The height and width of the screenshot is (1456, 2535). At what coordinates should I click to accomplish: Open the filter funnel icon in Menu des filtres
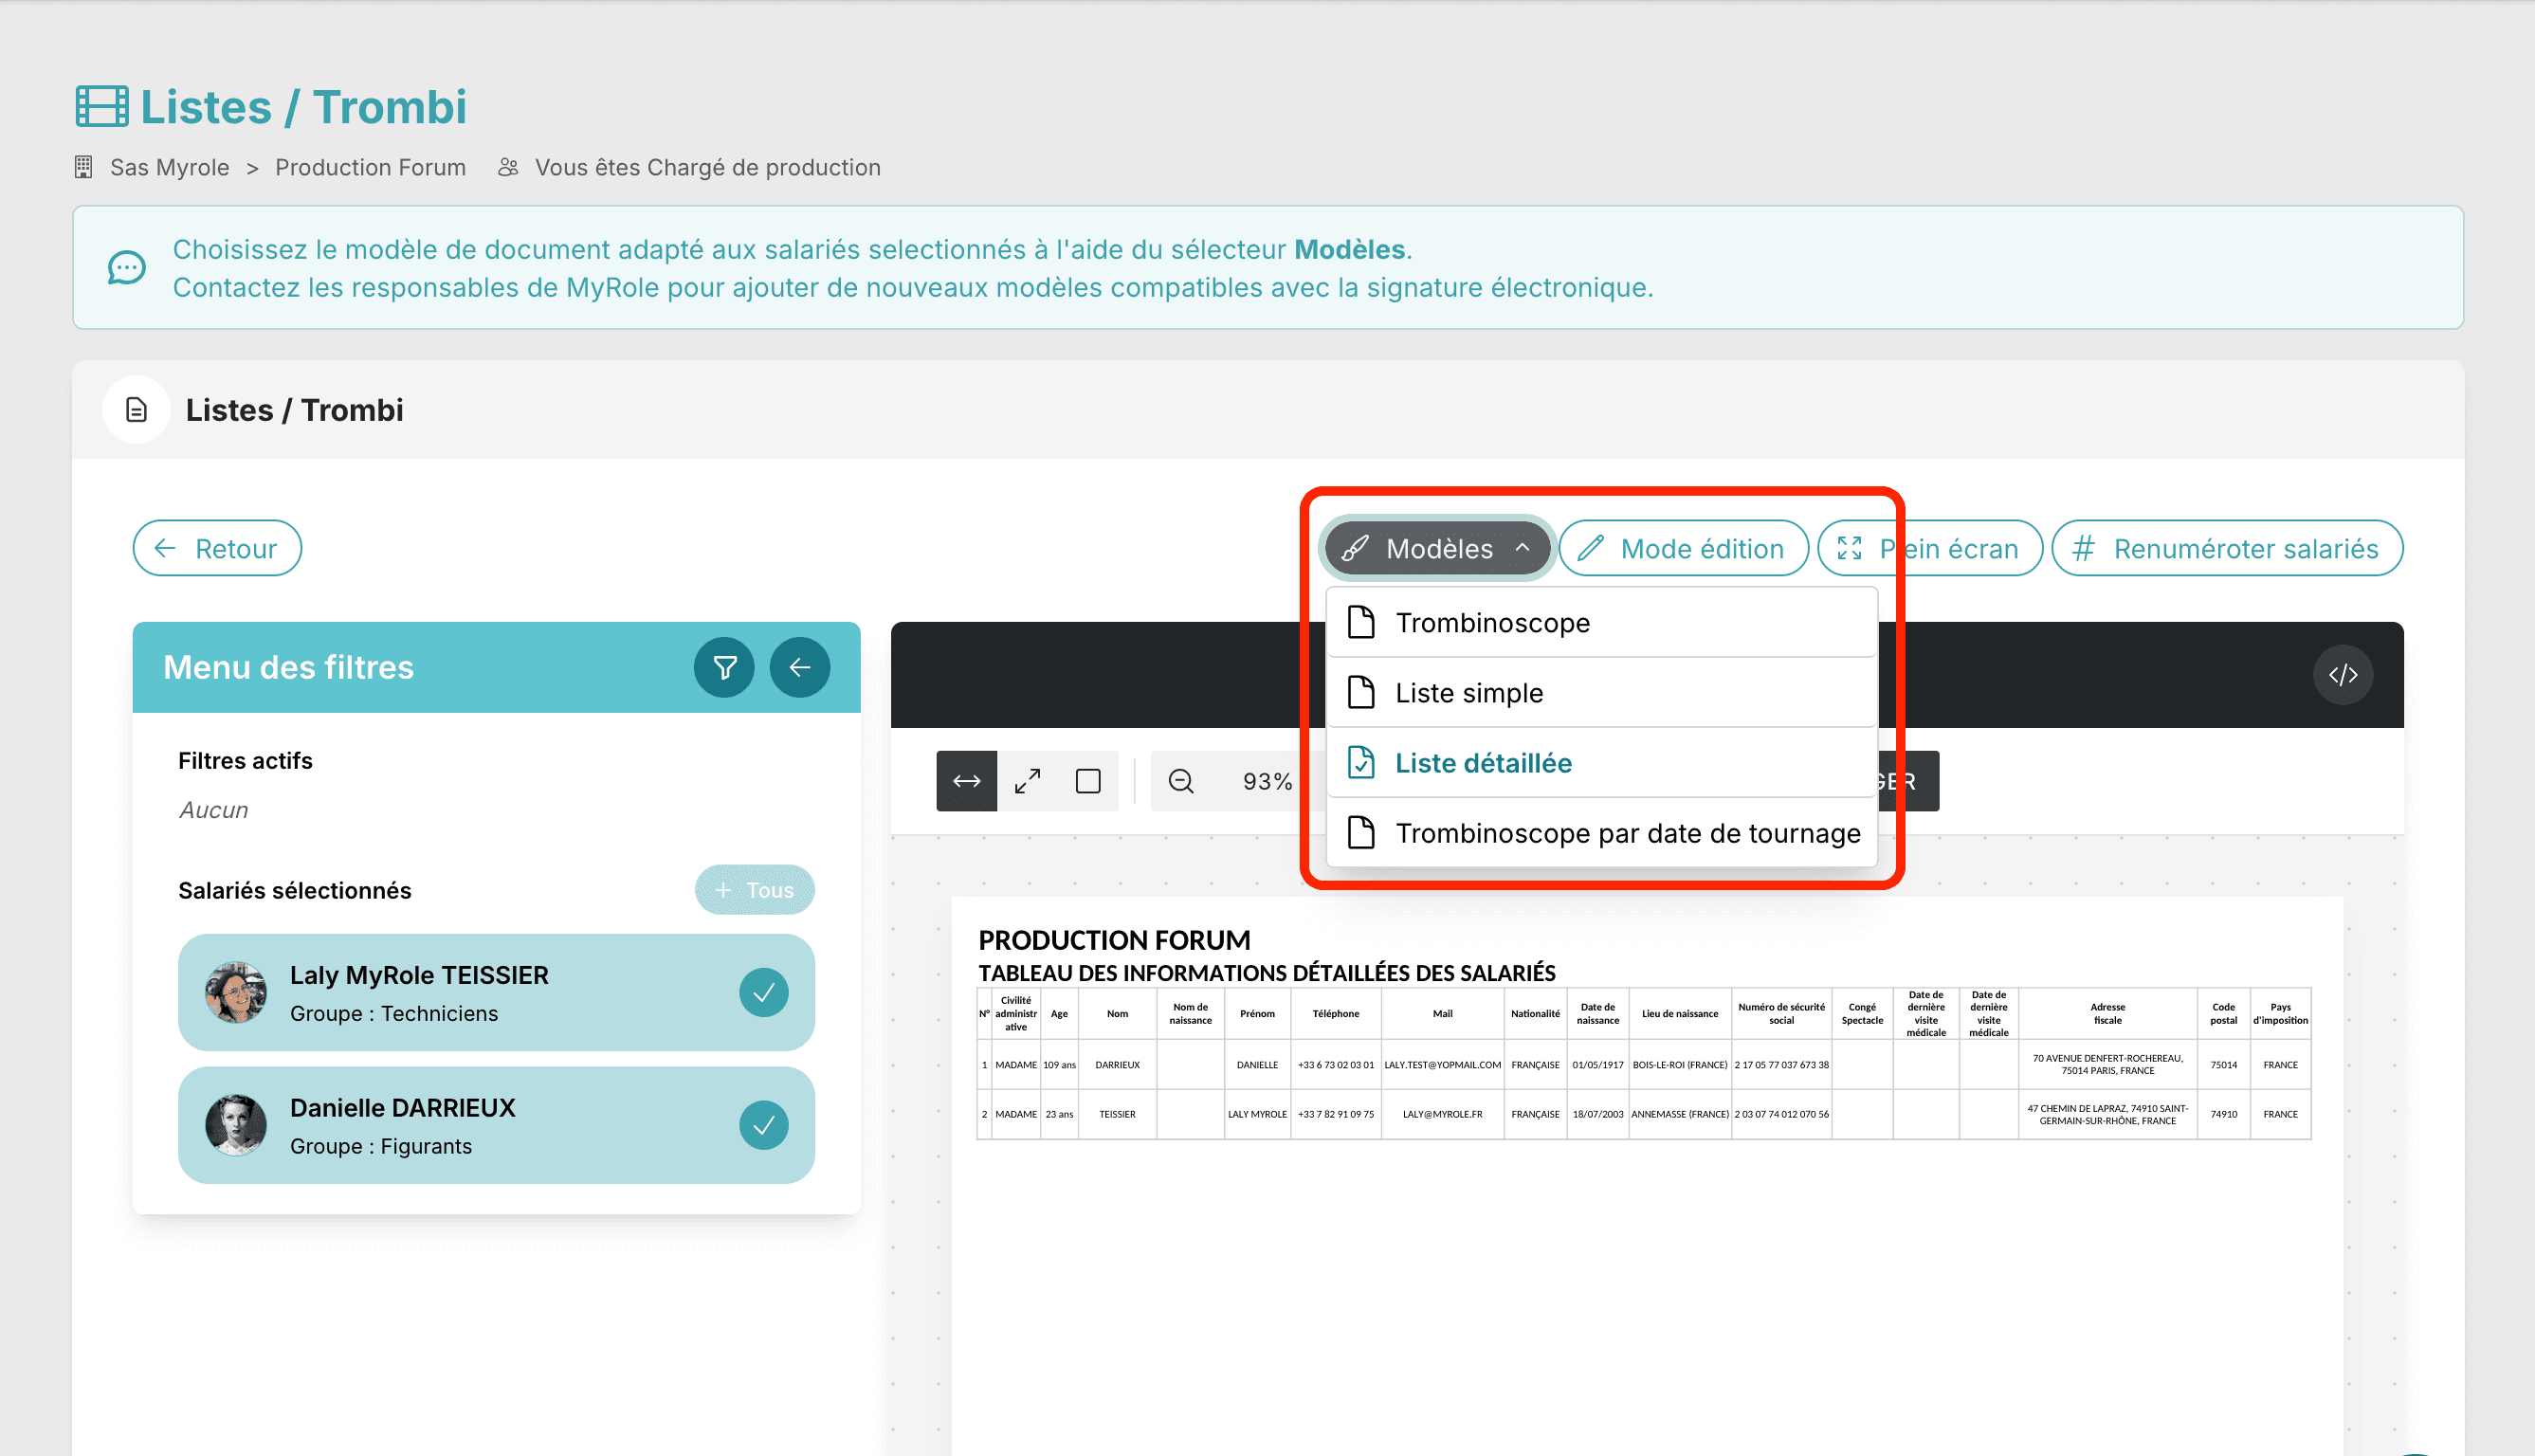[x=724, y=667]
